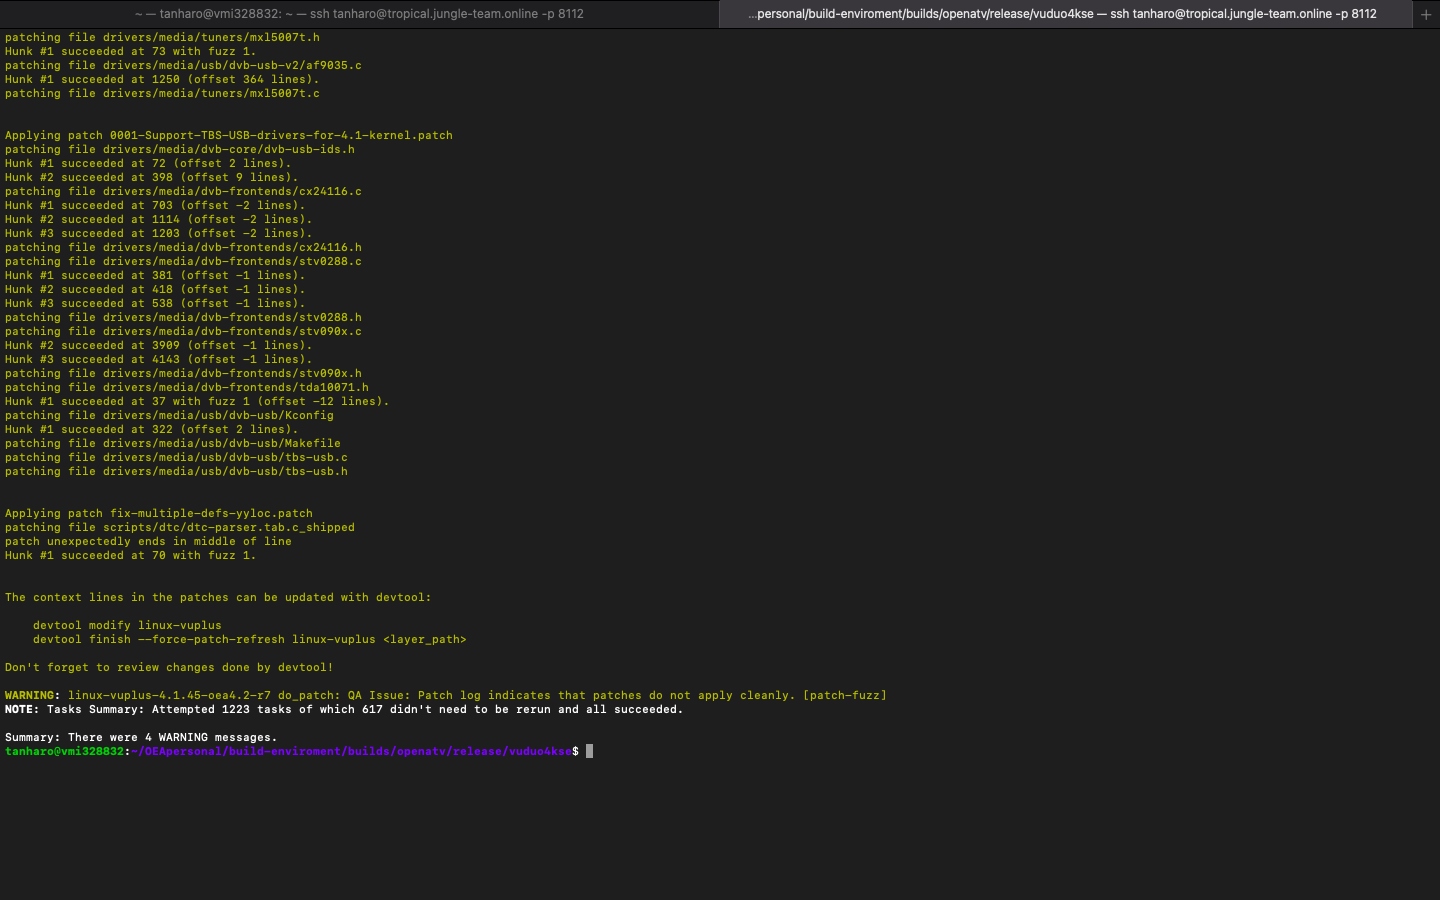Click the yellow WARNING label
The height and width of the screenshot is (900, 1440).
[32, 695]
